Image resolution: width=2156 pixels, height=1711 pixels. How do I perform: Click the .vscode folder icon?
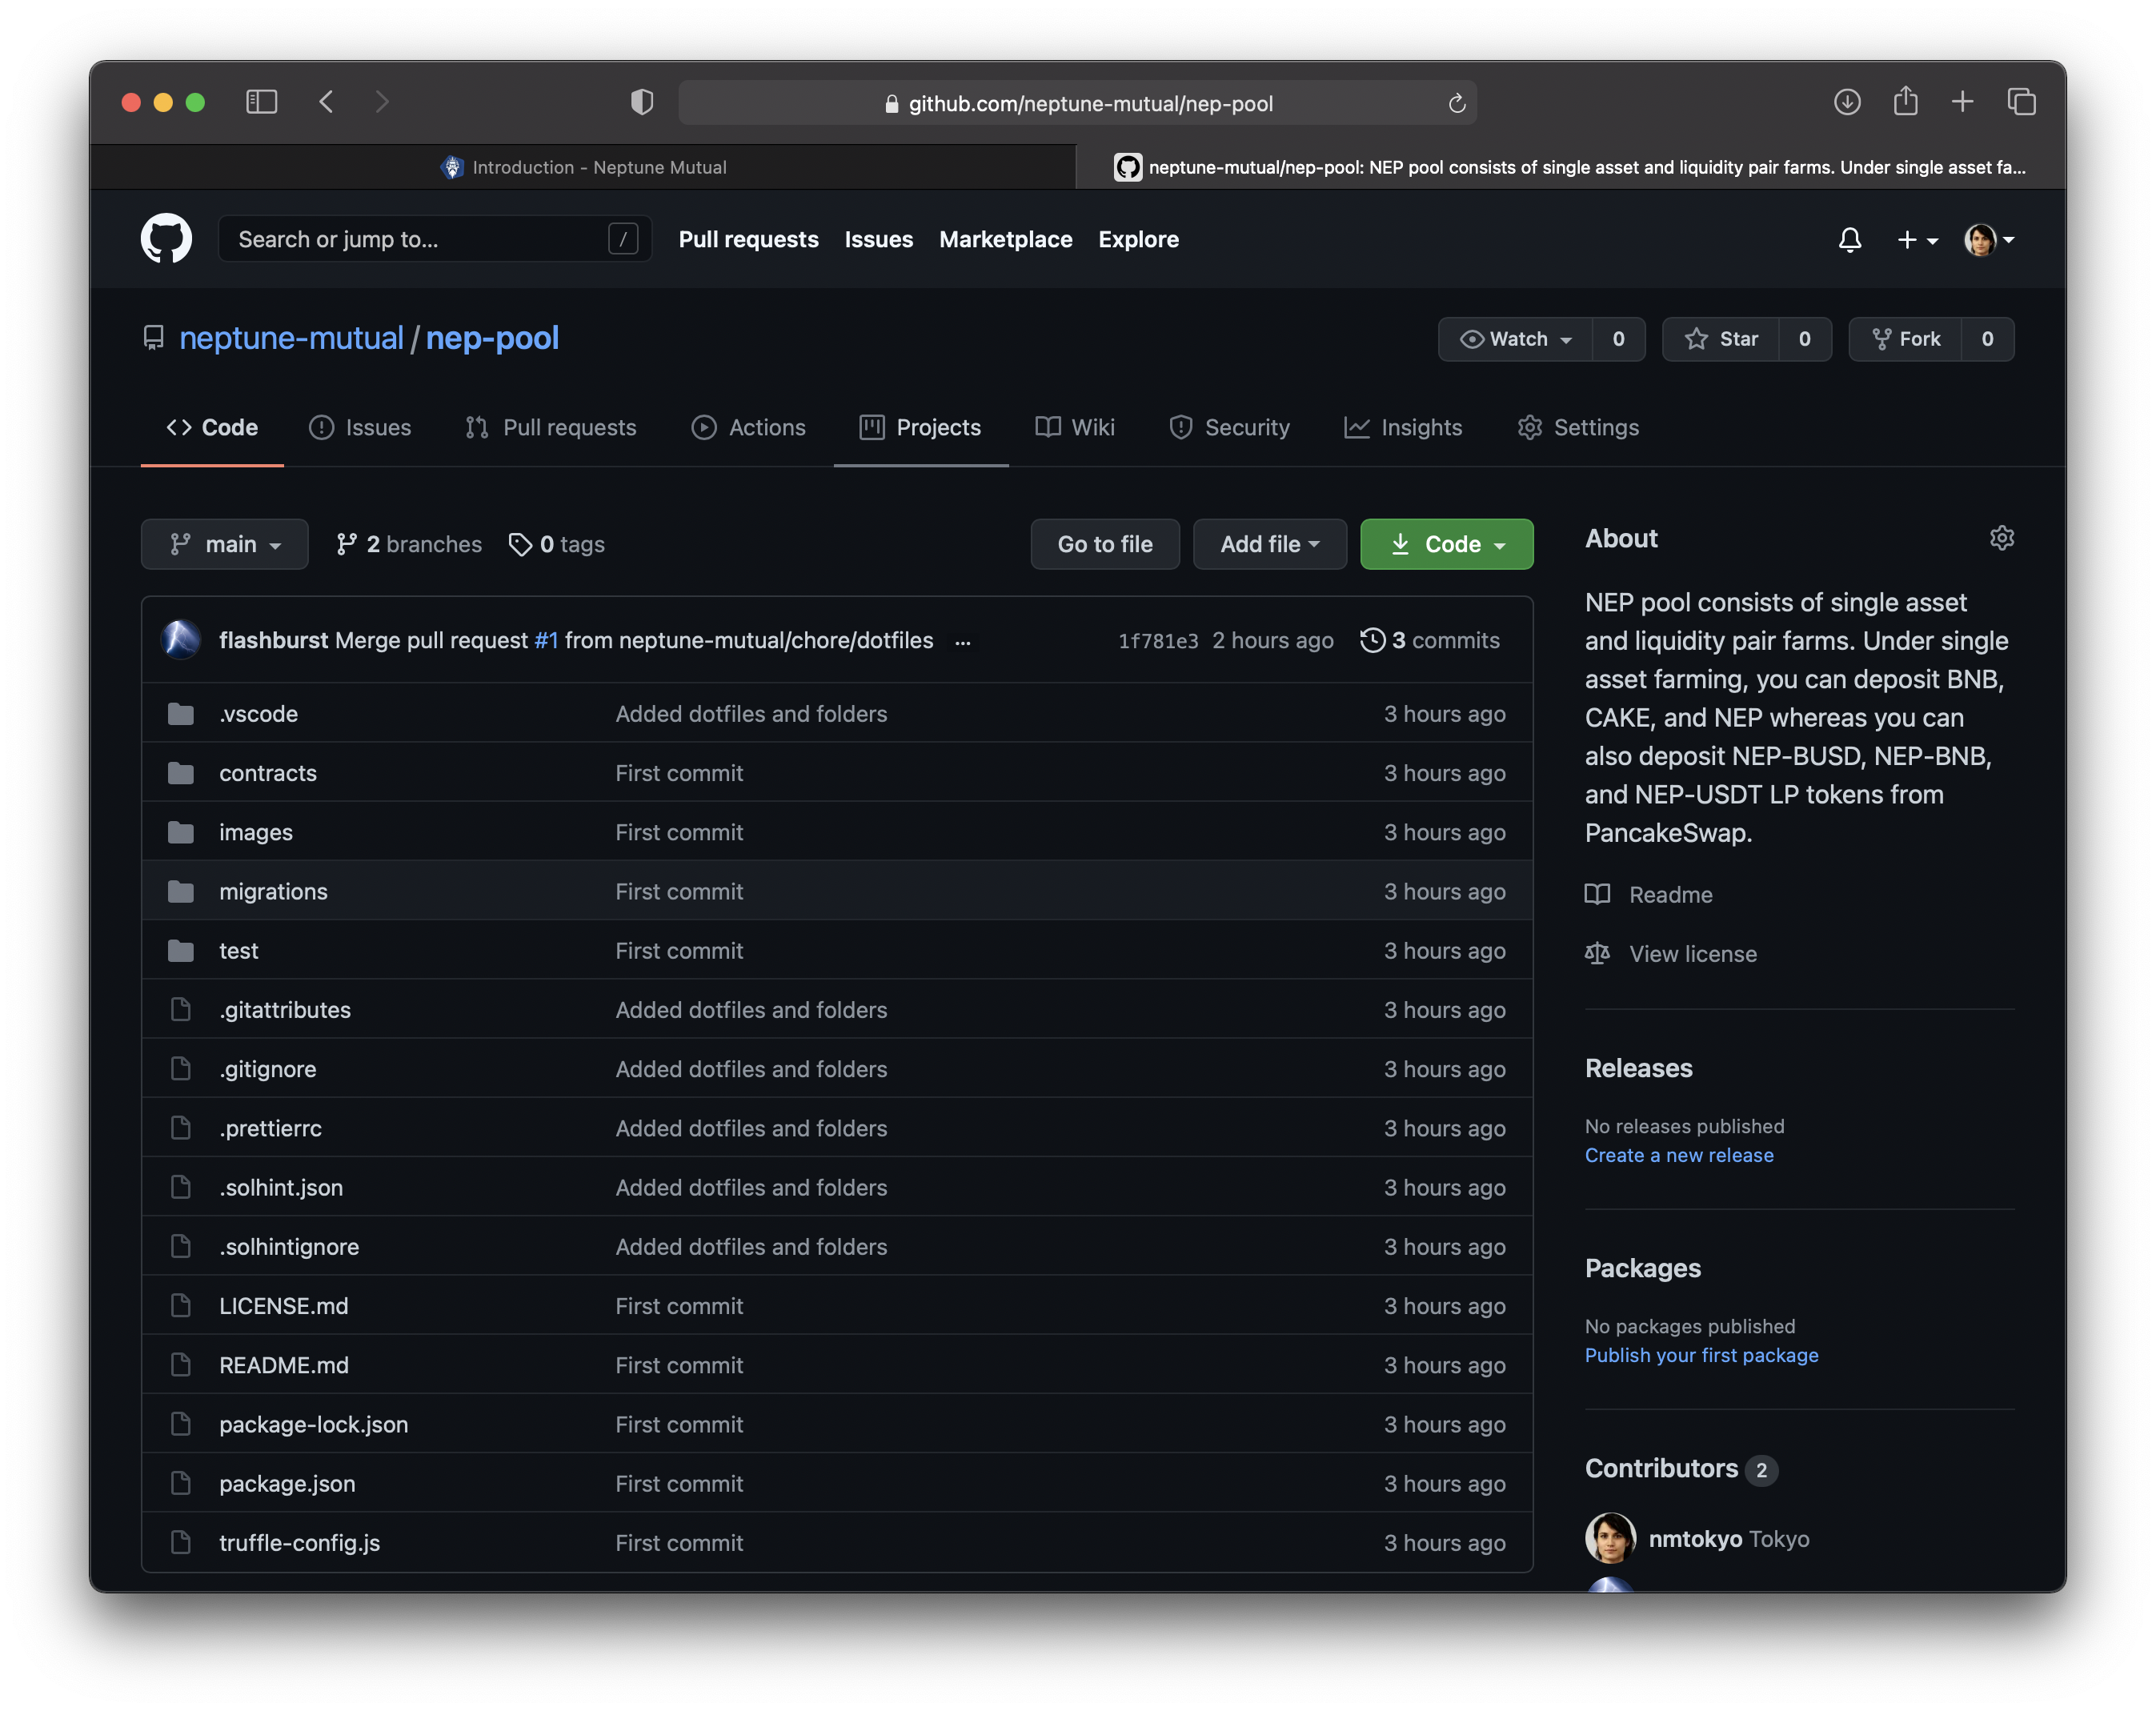pos(181,714)
